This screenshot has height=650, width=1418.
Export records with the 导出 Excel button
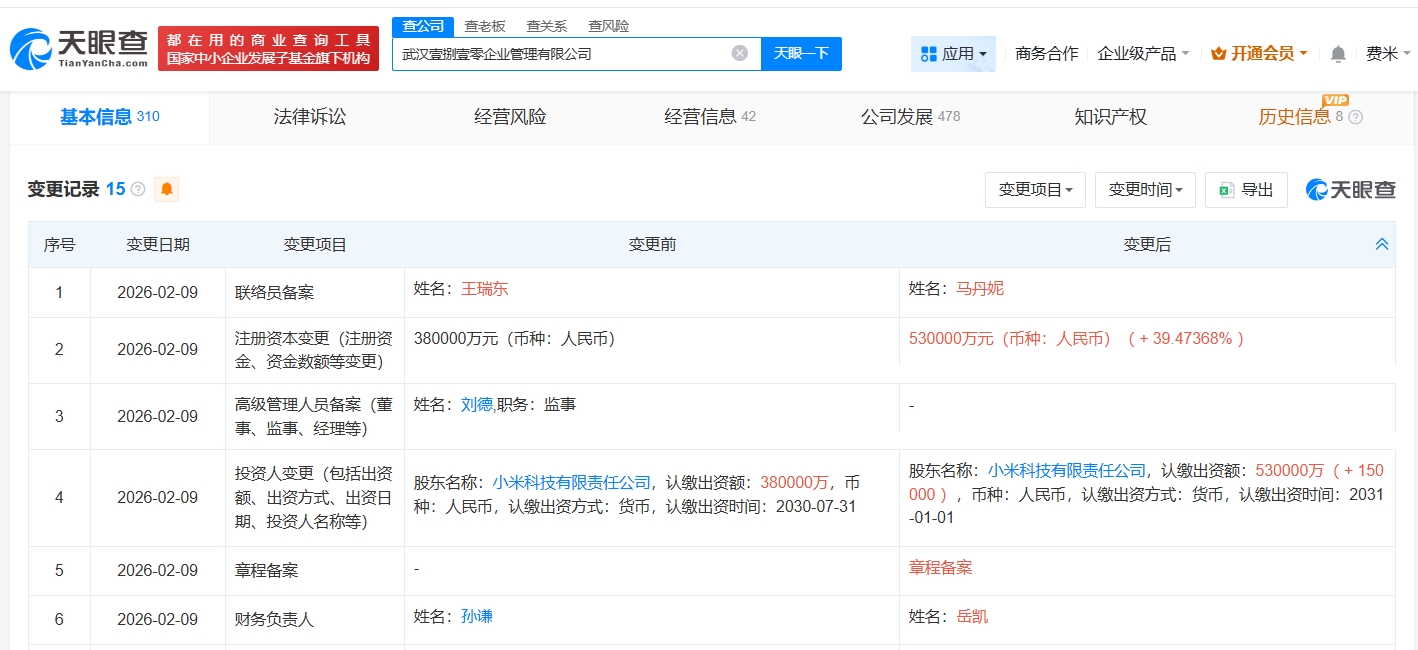click(x=1246, y=190)
